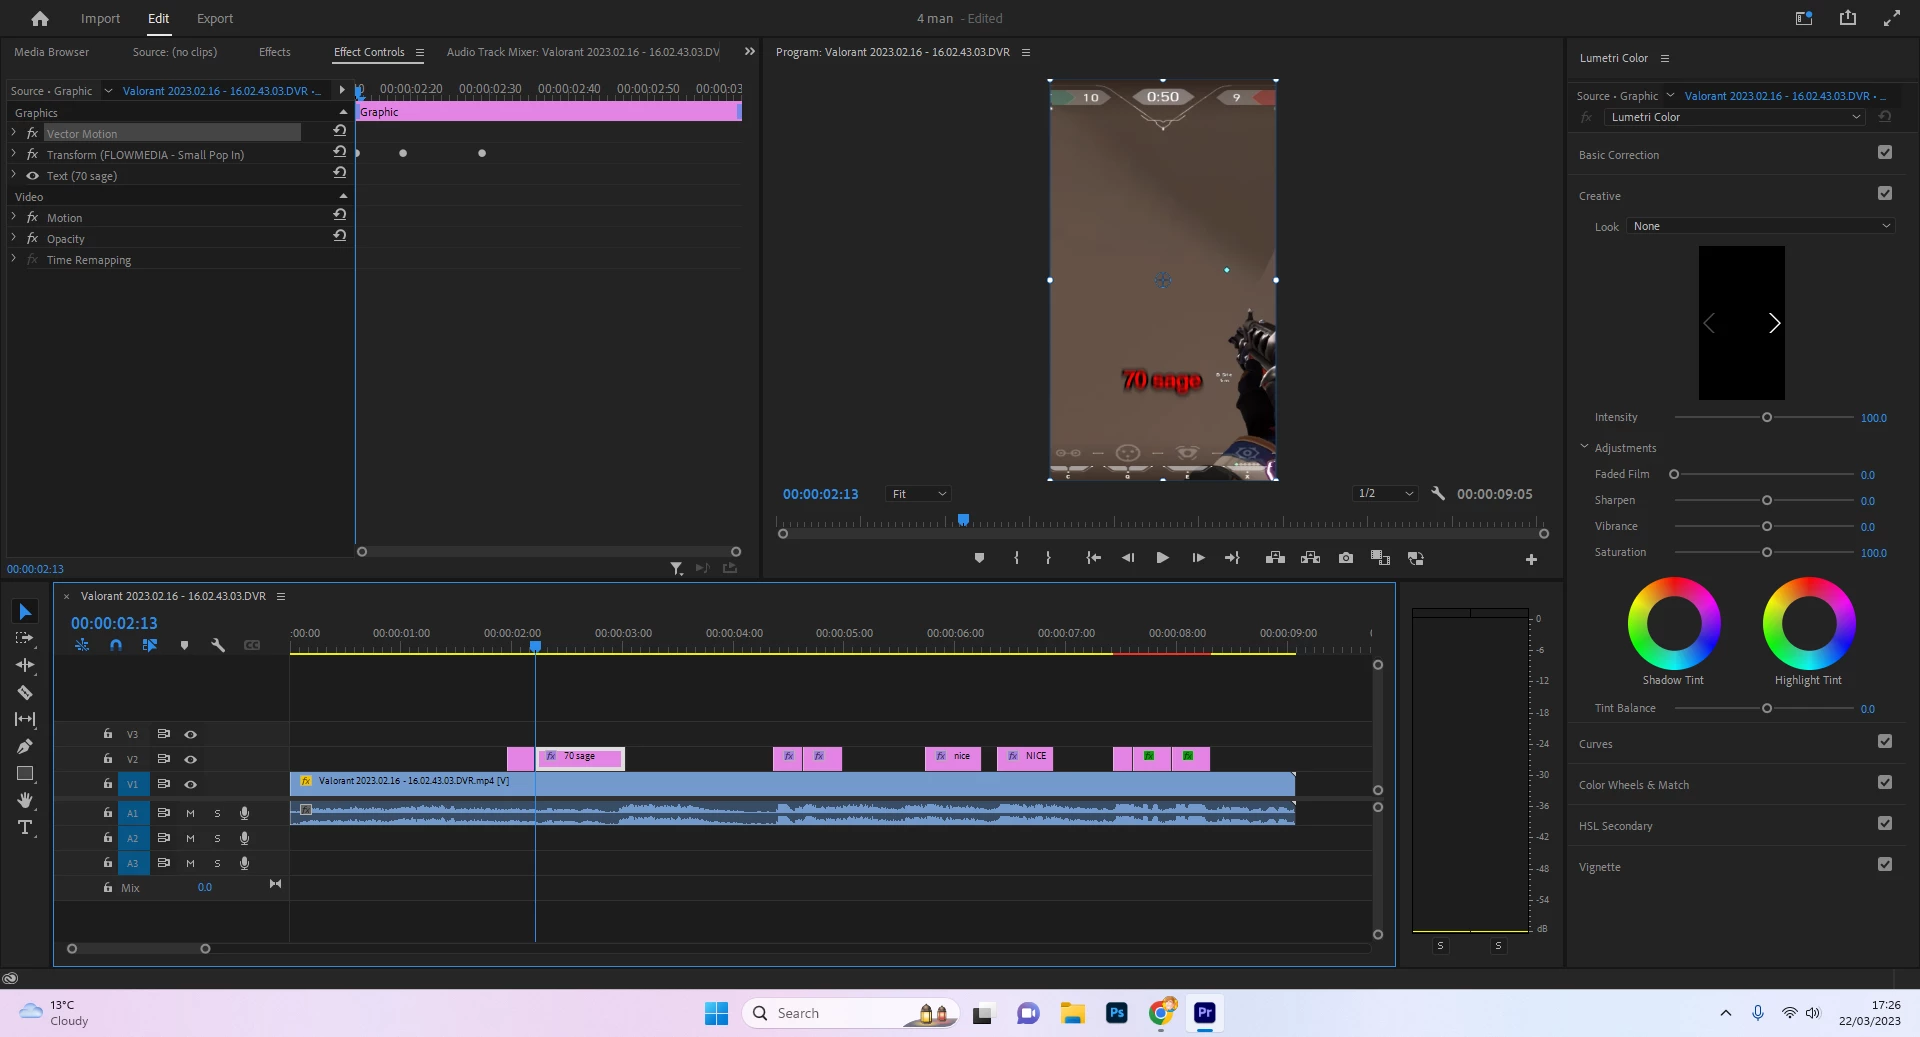Open the HSL Secondary section
This screenshot has width=1920, height=1037.
pos(1616,826)
